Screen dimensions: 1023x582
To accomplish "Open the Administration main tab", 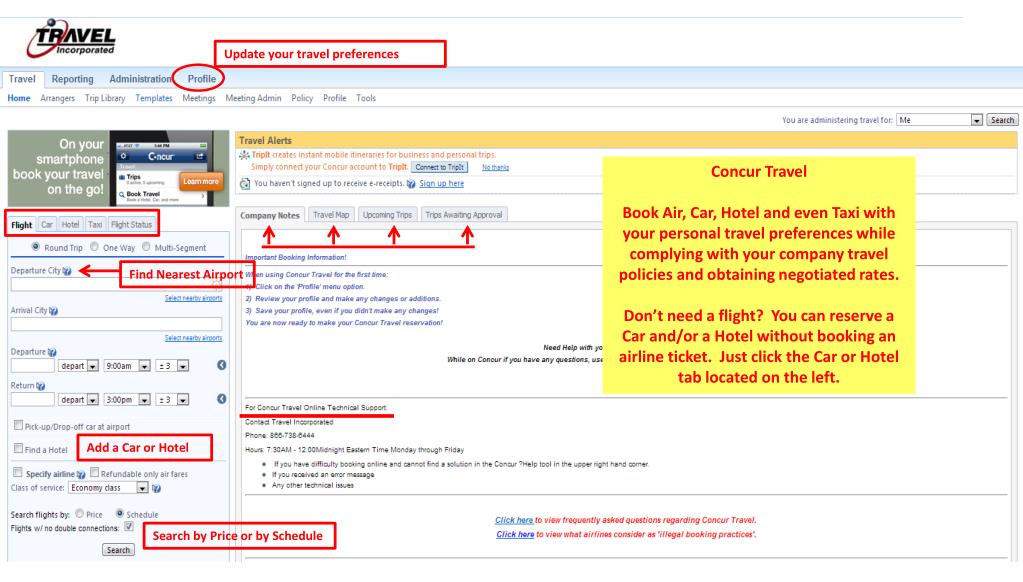I will point(140,79).
